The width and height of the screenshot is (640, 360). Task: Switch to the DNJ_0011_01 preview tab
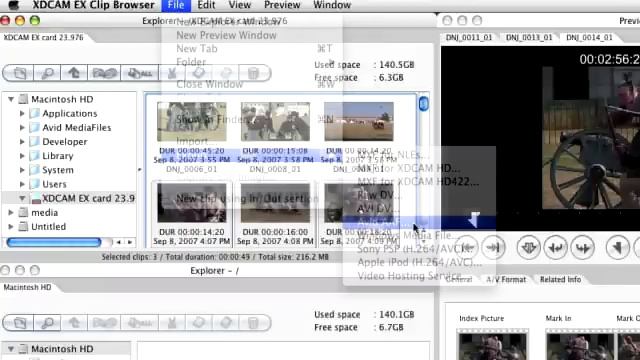[x=469, y=38]
